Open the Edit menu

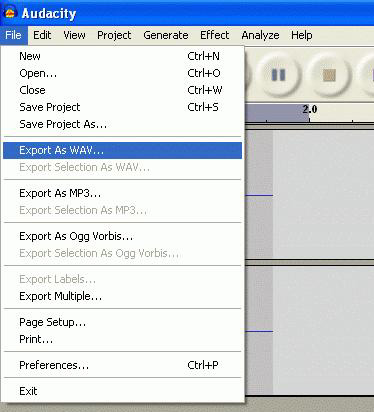[42, 35]
